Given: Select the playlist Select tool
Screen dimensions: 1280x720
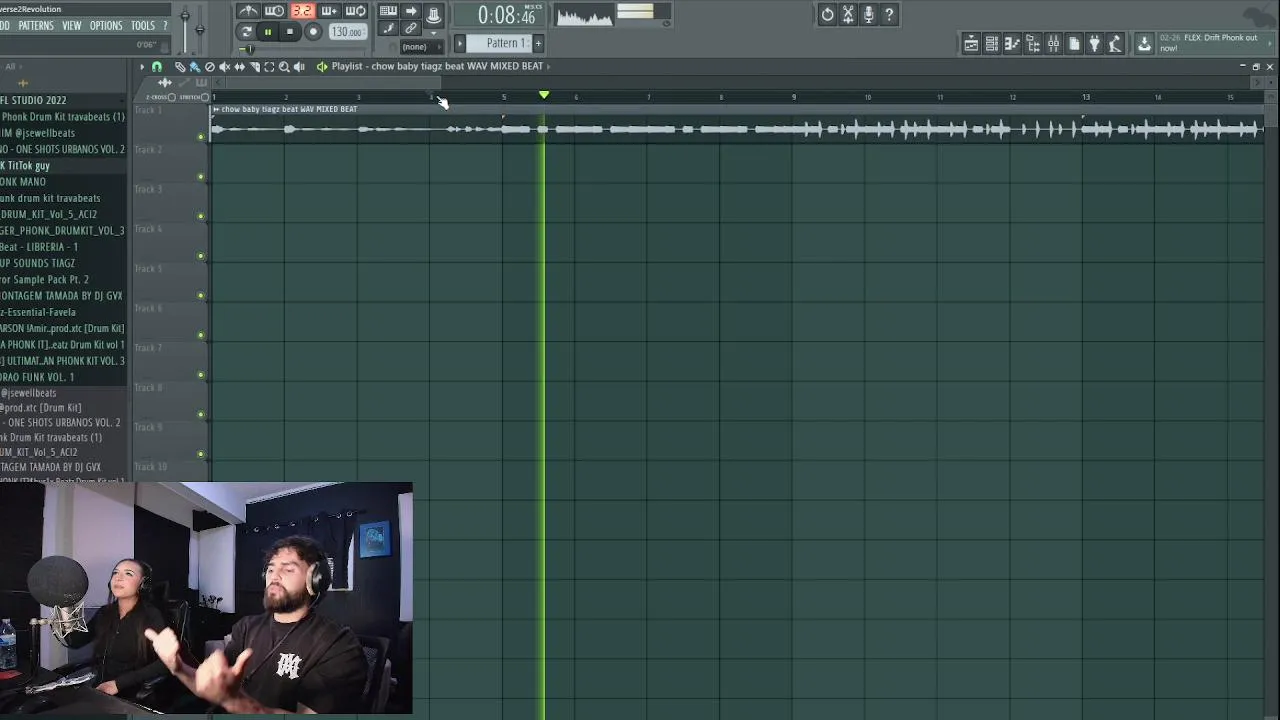Looking at the screenshot, I should [269, 67].
